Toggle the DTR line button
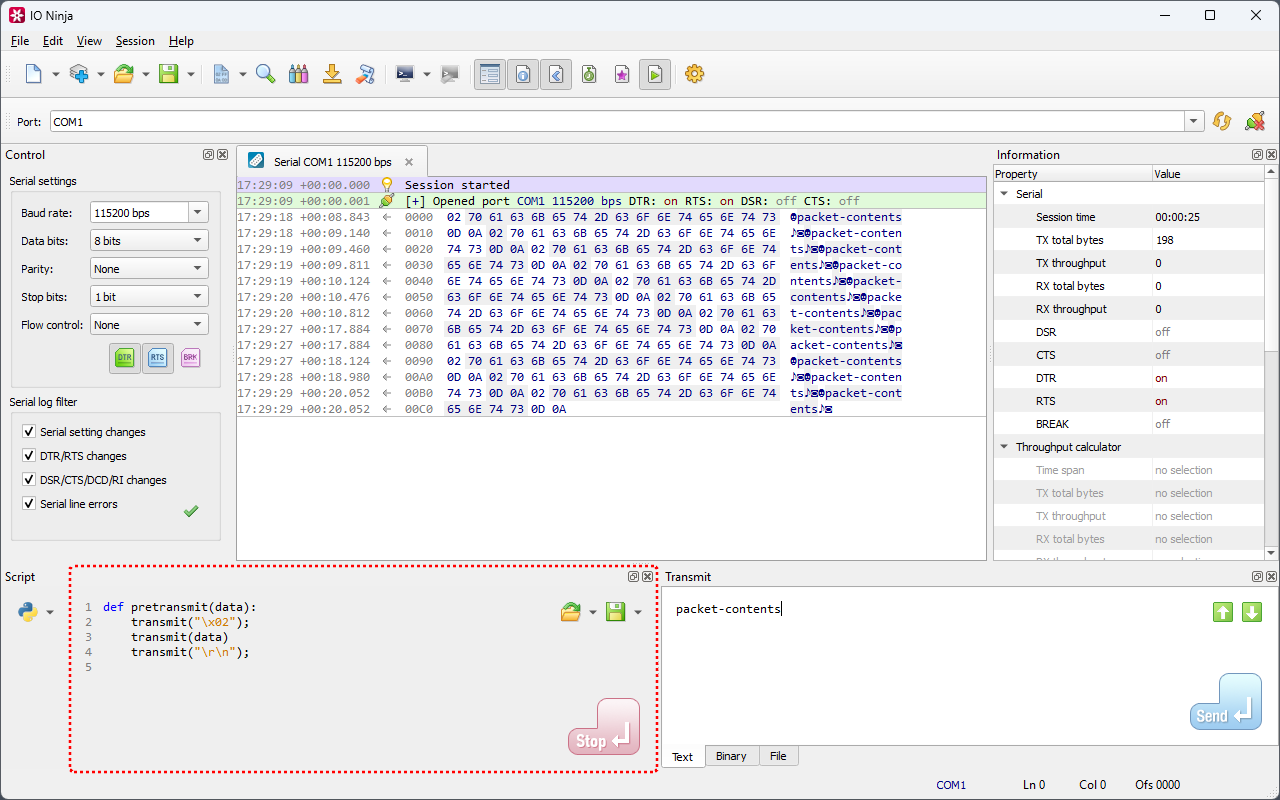The width and height of the screenshot is (1280, 800). tap(125, 357)
